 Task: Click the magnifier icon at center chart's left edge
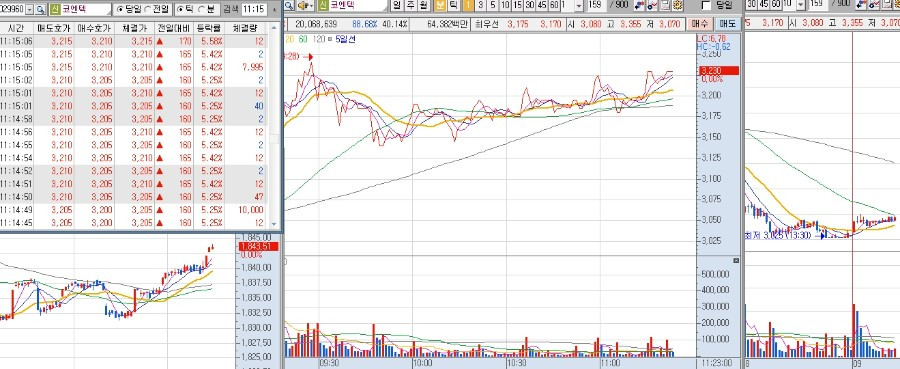tap(289, 5)
